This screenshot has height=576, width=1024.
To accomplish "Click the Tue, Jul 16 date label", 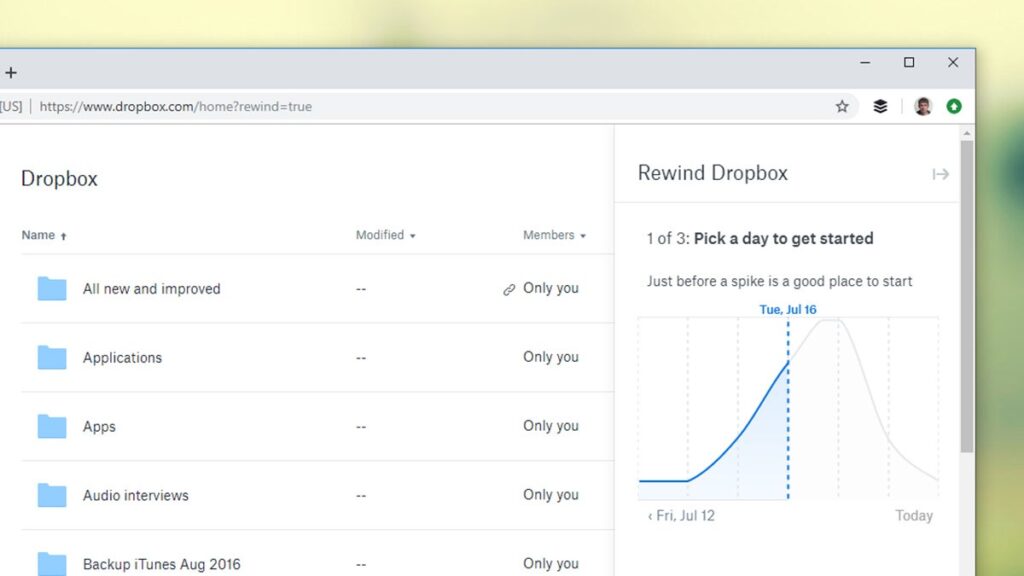I will pos(788,310).
